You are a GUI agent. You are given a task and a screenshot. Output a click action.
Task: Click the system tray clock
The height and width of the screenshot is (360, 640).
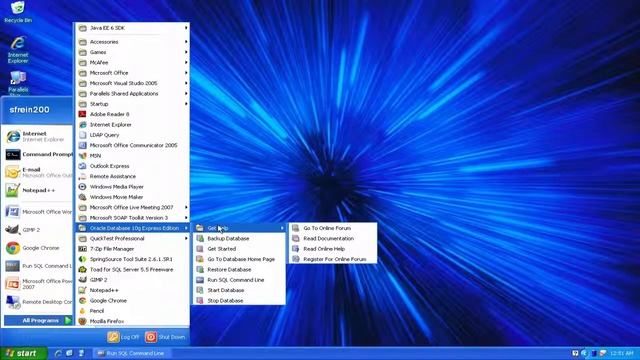[x=622, y=353]
